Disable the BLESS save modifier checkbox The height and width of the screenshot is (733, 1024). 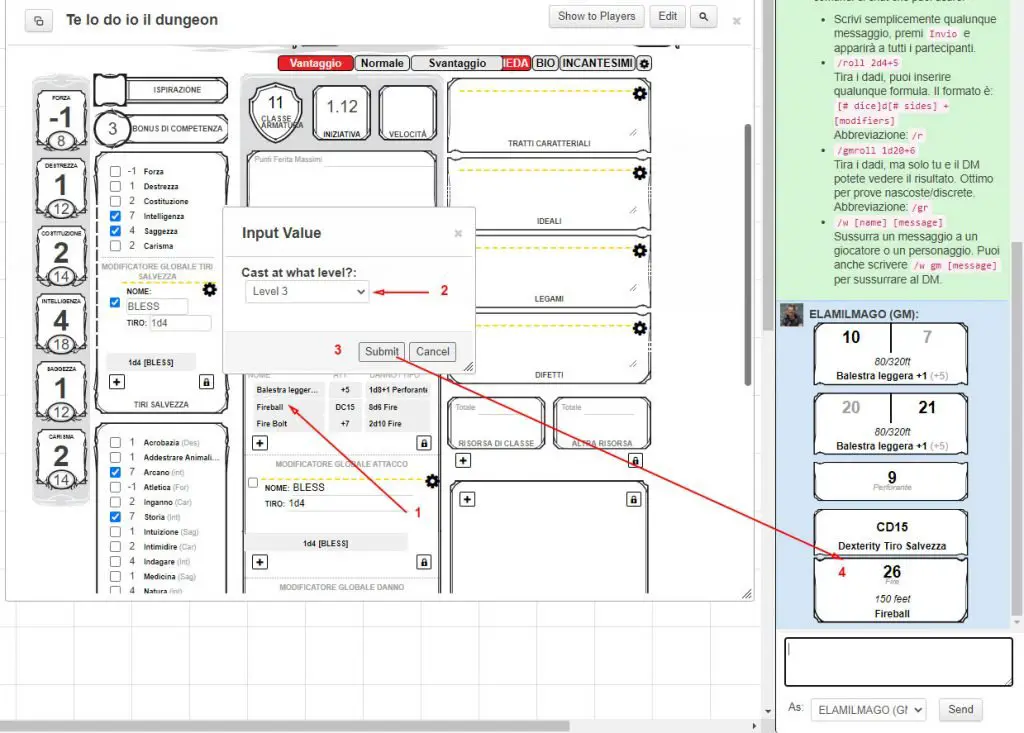click(x=115, y=302)
